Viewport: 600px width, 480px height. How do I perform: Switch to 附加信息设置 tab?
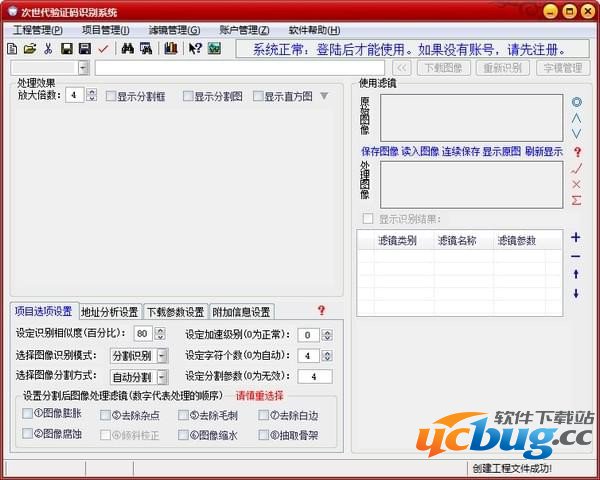(x=241, y=312)
